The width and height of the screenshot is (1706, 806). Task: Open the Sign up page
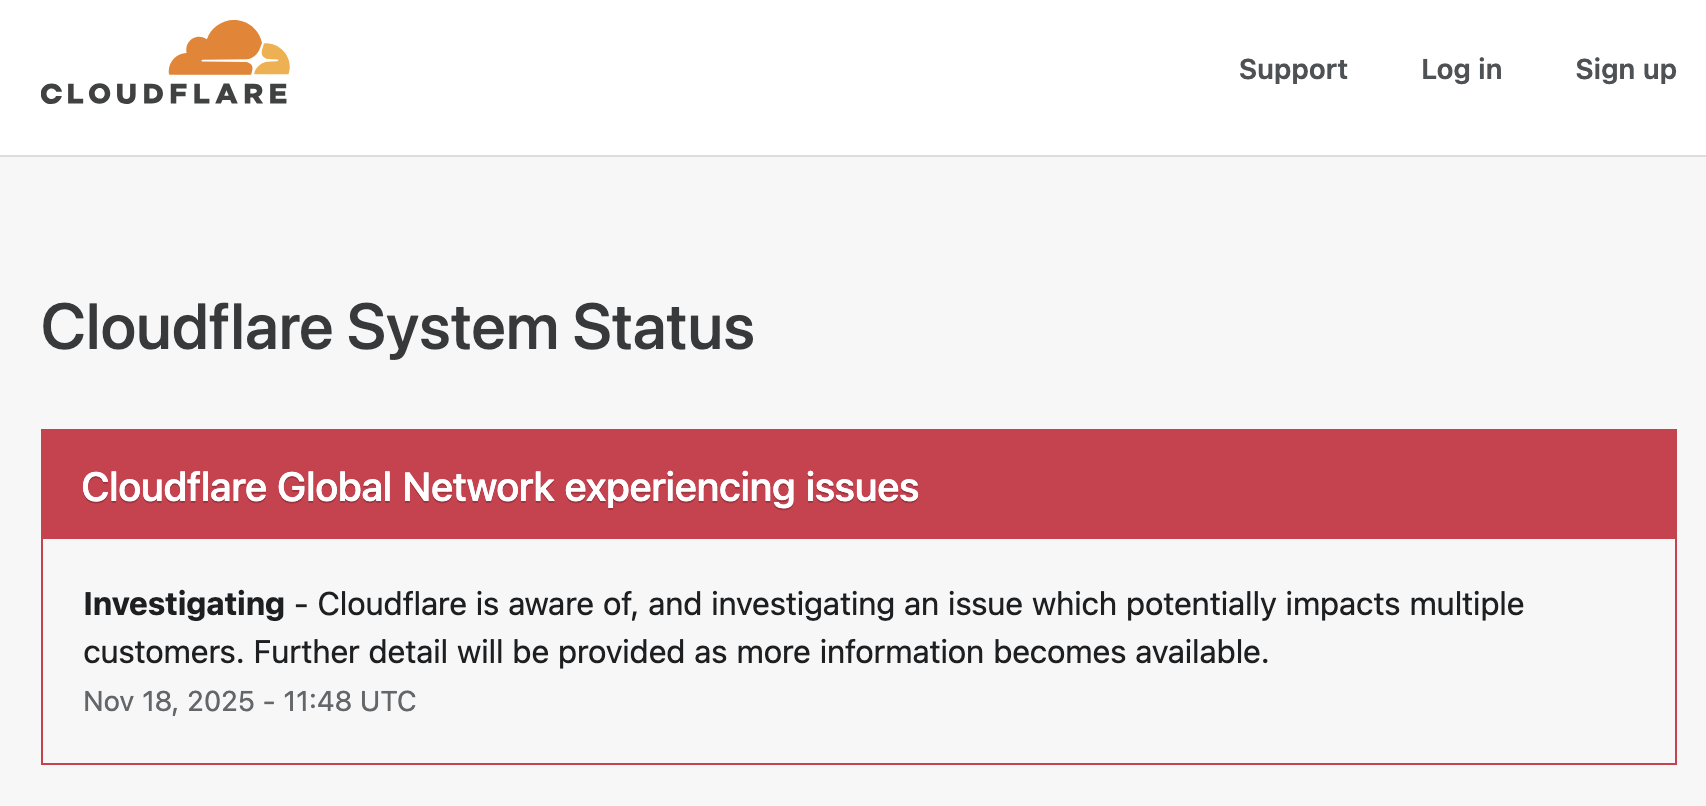click(1625, 69)
